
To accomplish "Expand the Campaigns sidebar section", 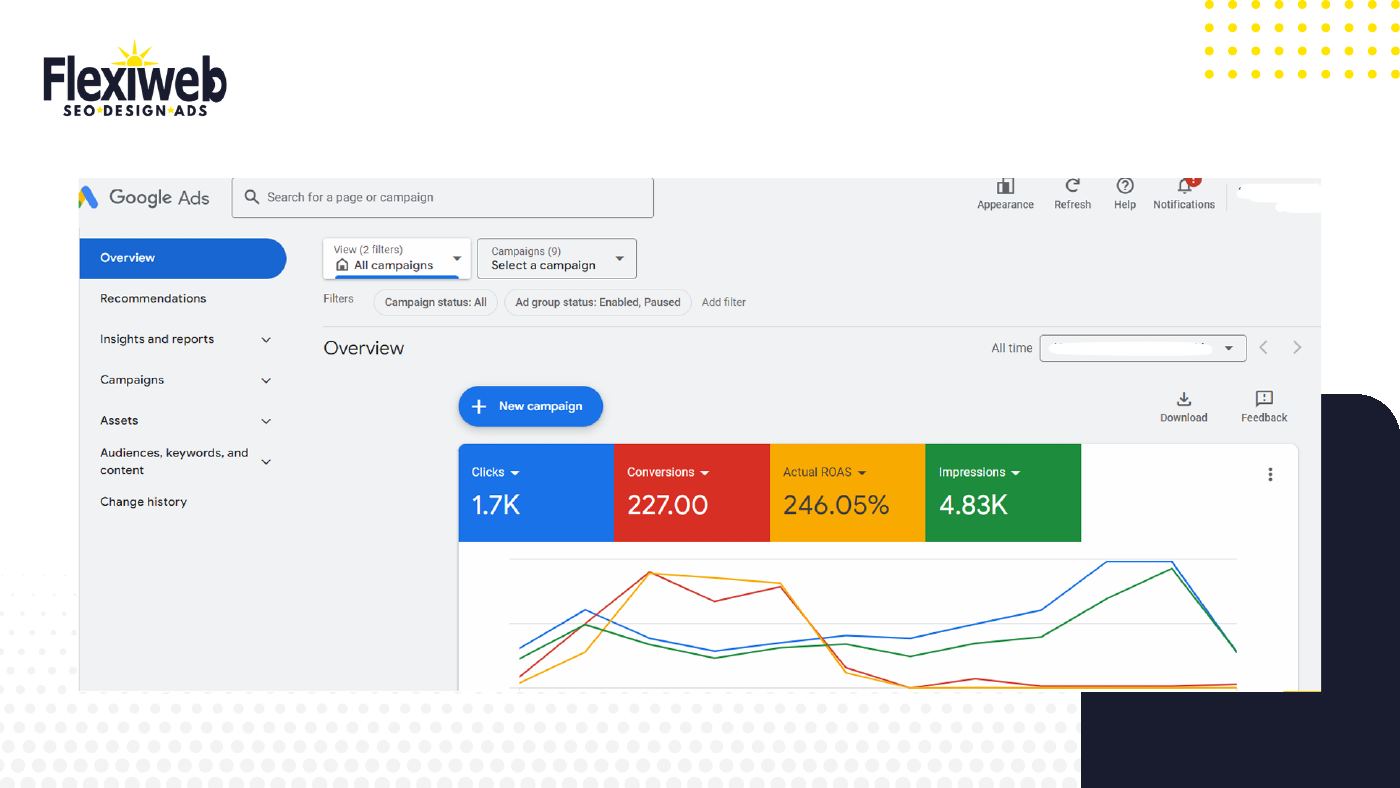I will [x=266, y=381].
